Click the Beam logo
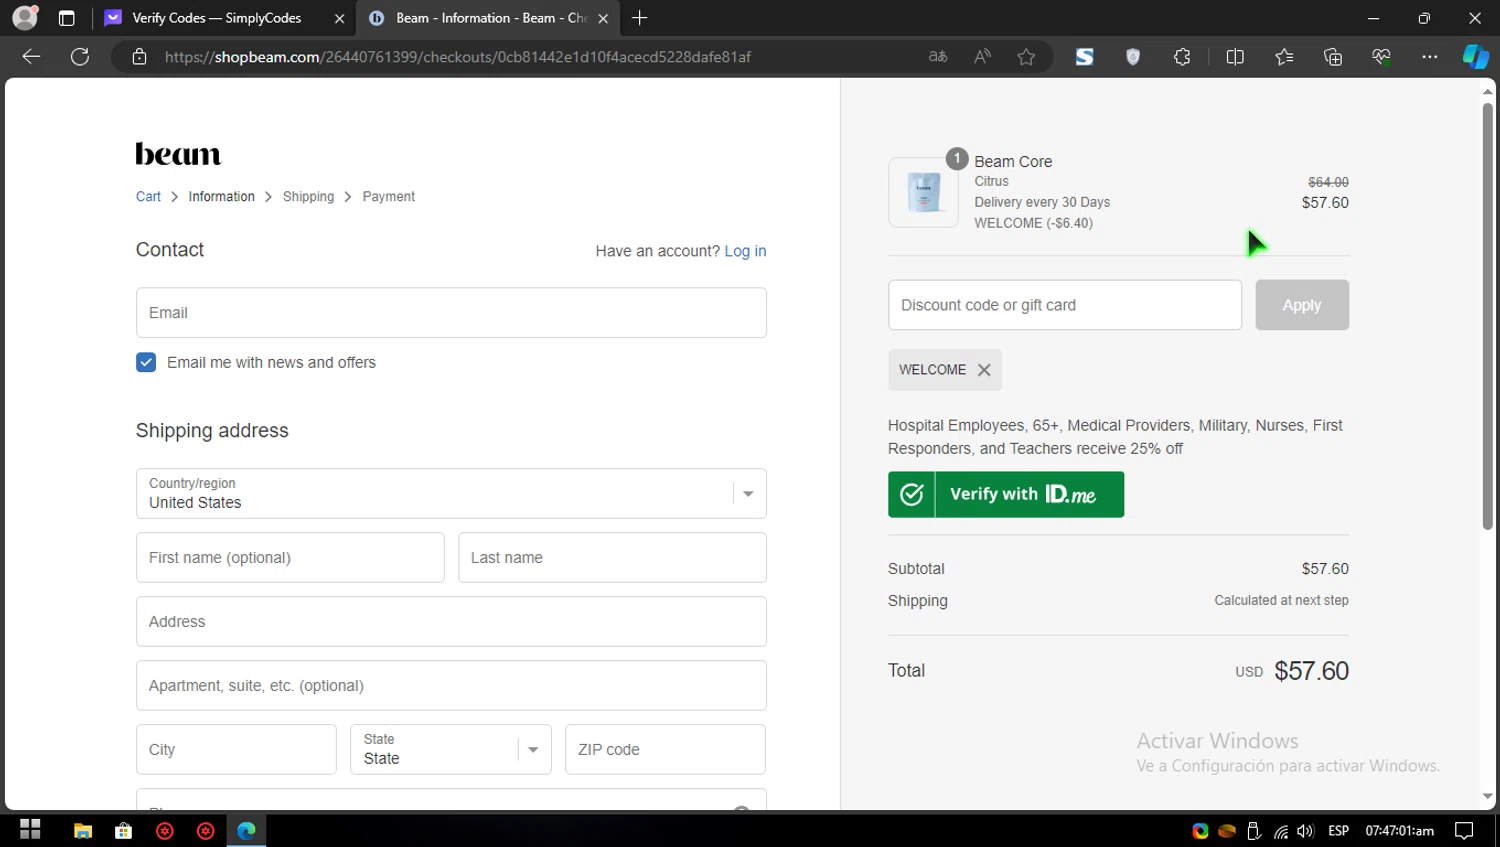Image resolution: width=1500 pixels, height=847 pixels. pyautogui.click(x=178, y=154)
